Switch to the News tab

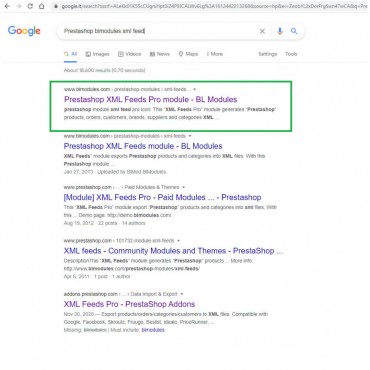[x=159, y=54]
